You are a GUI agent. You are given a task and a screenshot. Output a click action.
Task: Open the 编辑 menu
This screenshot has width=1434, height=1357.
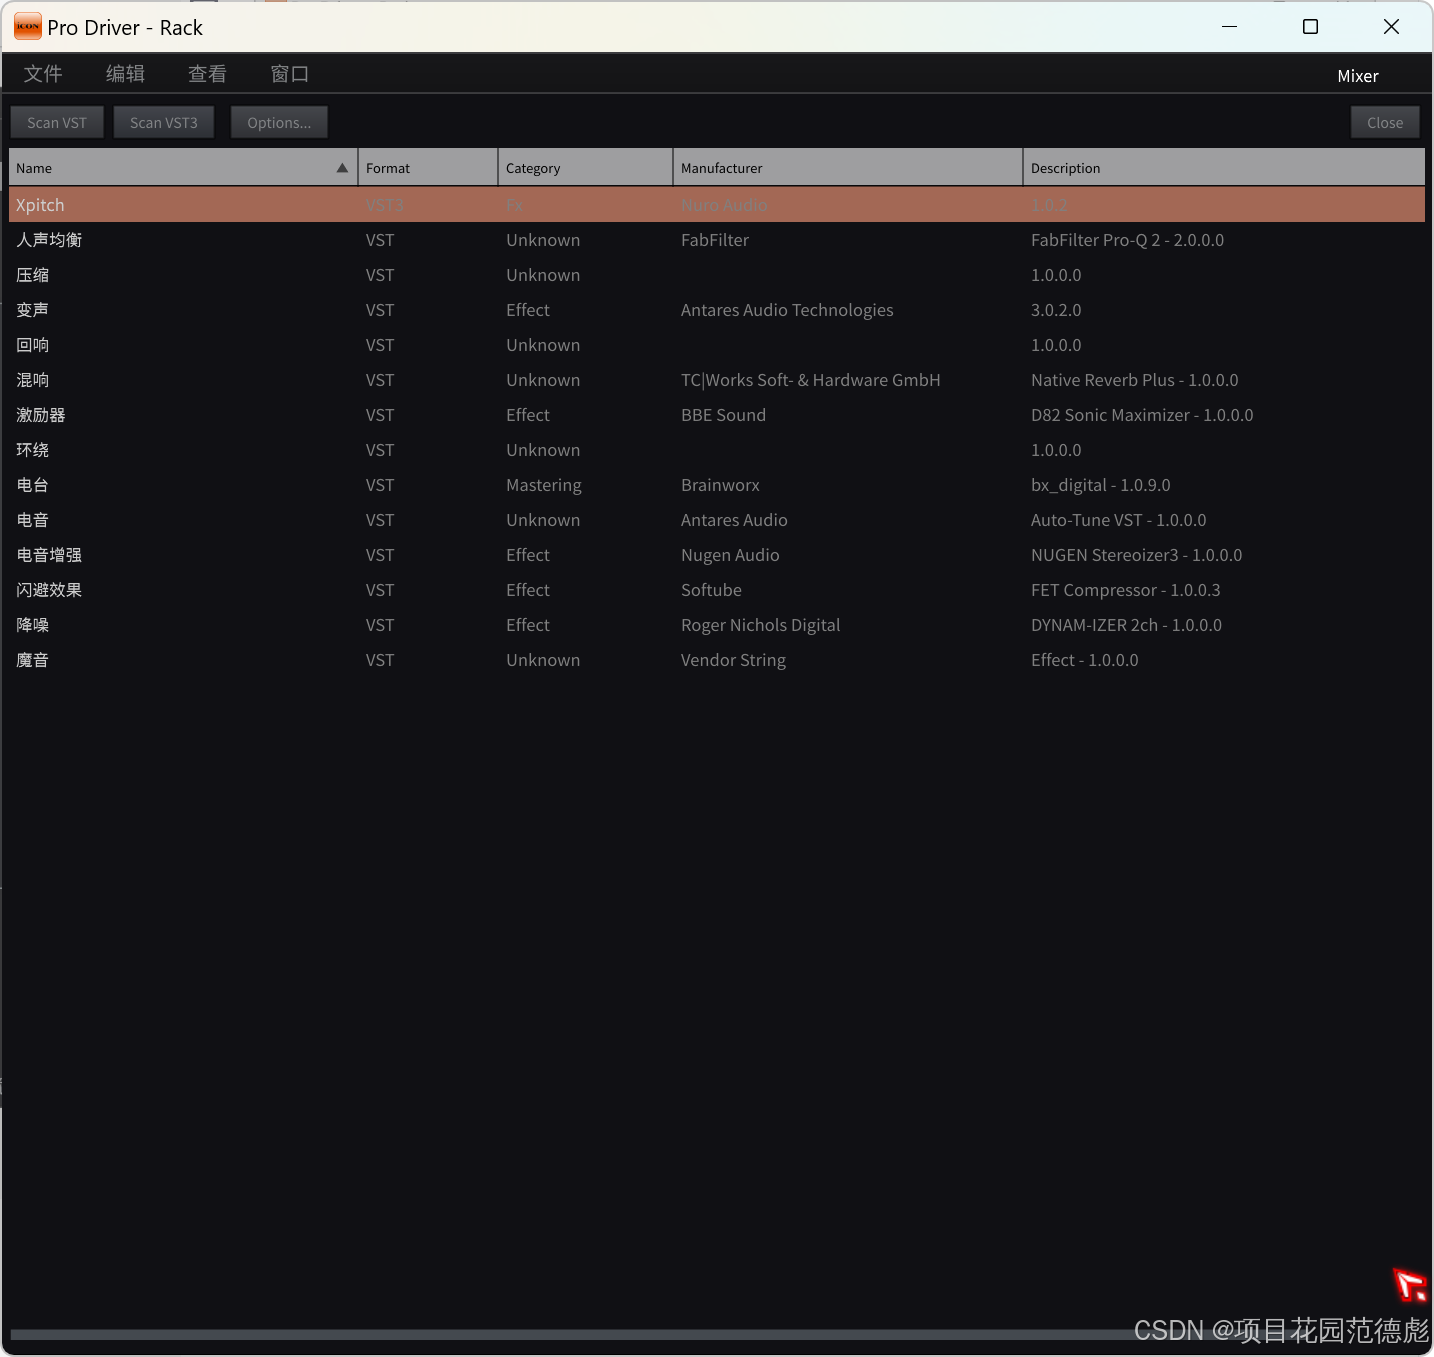[x=125, y=74]
